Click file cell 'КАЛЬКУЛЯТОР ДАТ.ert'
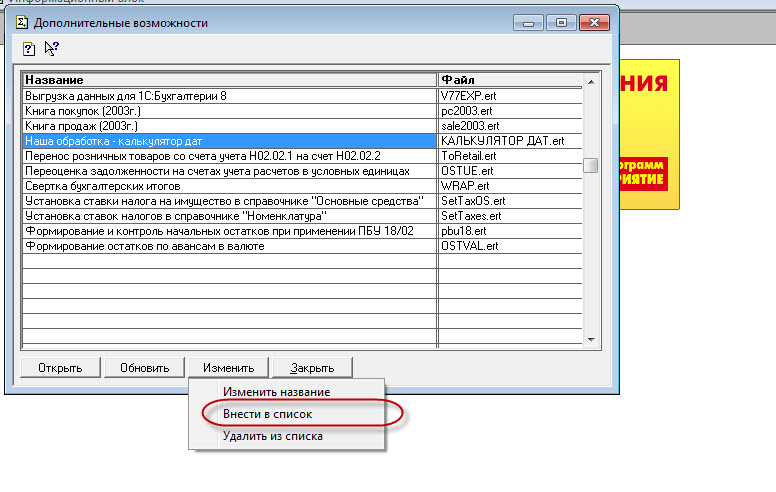 coord(510,141)
